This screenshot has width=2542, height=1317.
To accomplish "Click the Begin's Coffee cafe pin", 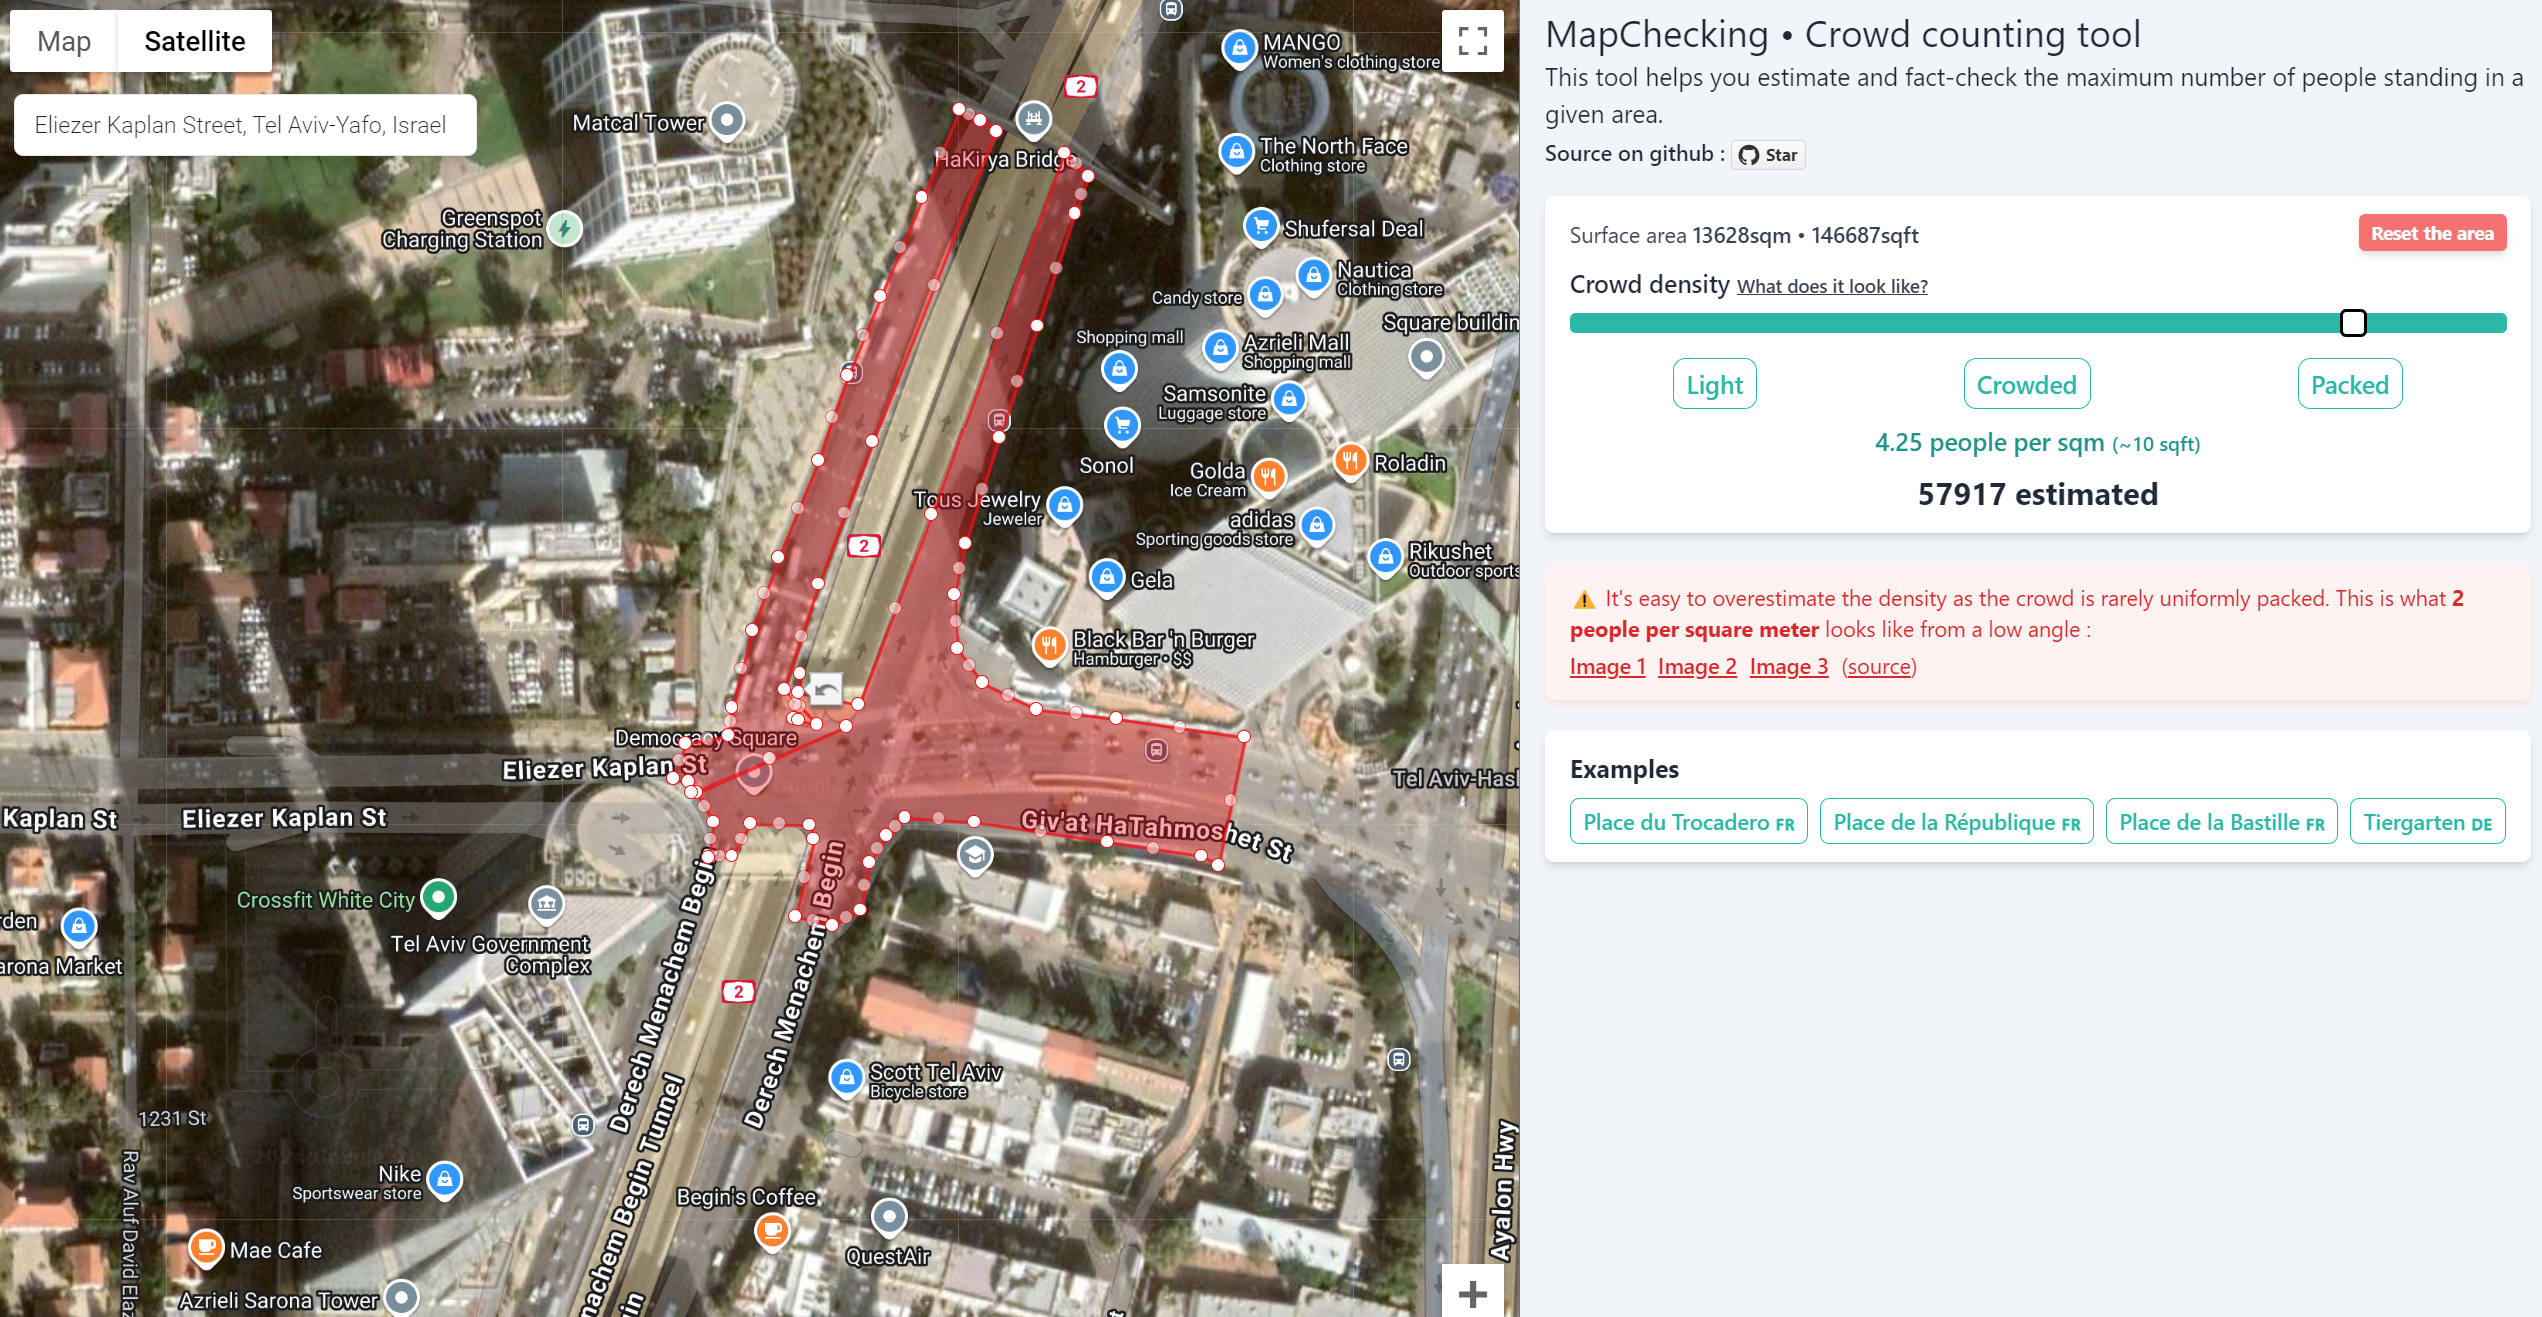I will click(x=772, y=1230).
